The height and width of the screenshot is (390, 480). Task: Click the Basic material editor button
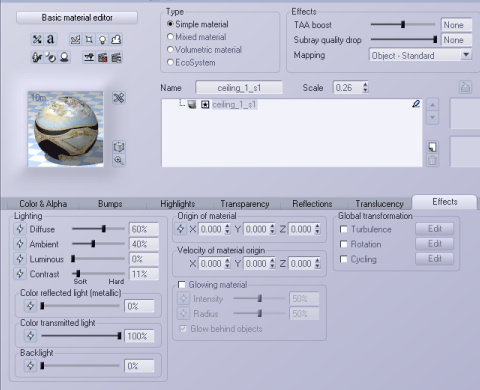[x=77, y=18]
